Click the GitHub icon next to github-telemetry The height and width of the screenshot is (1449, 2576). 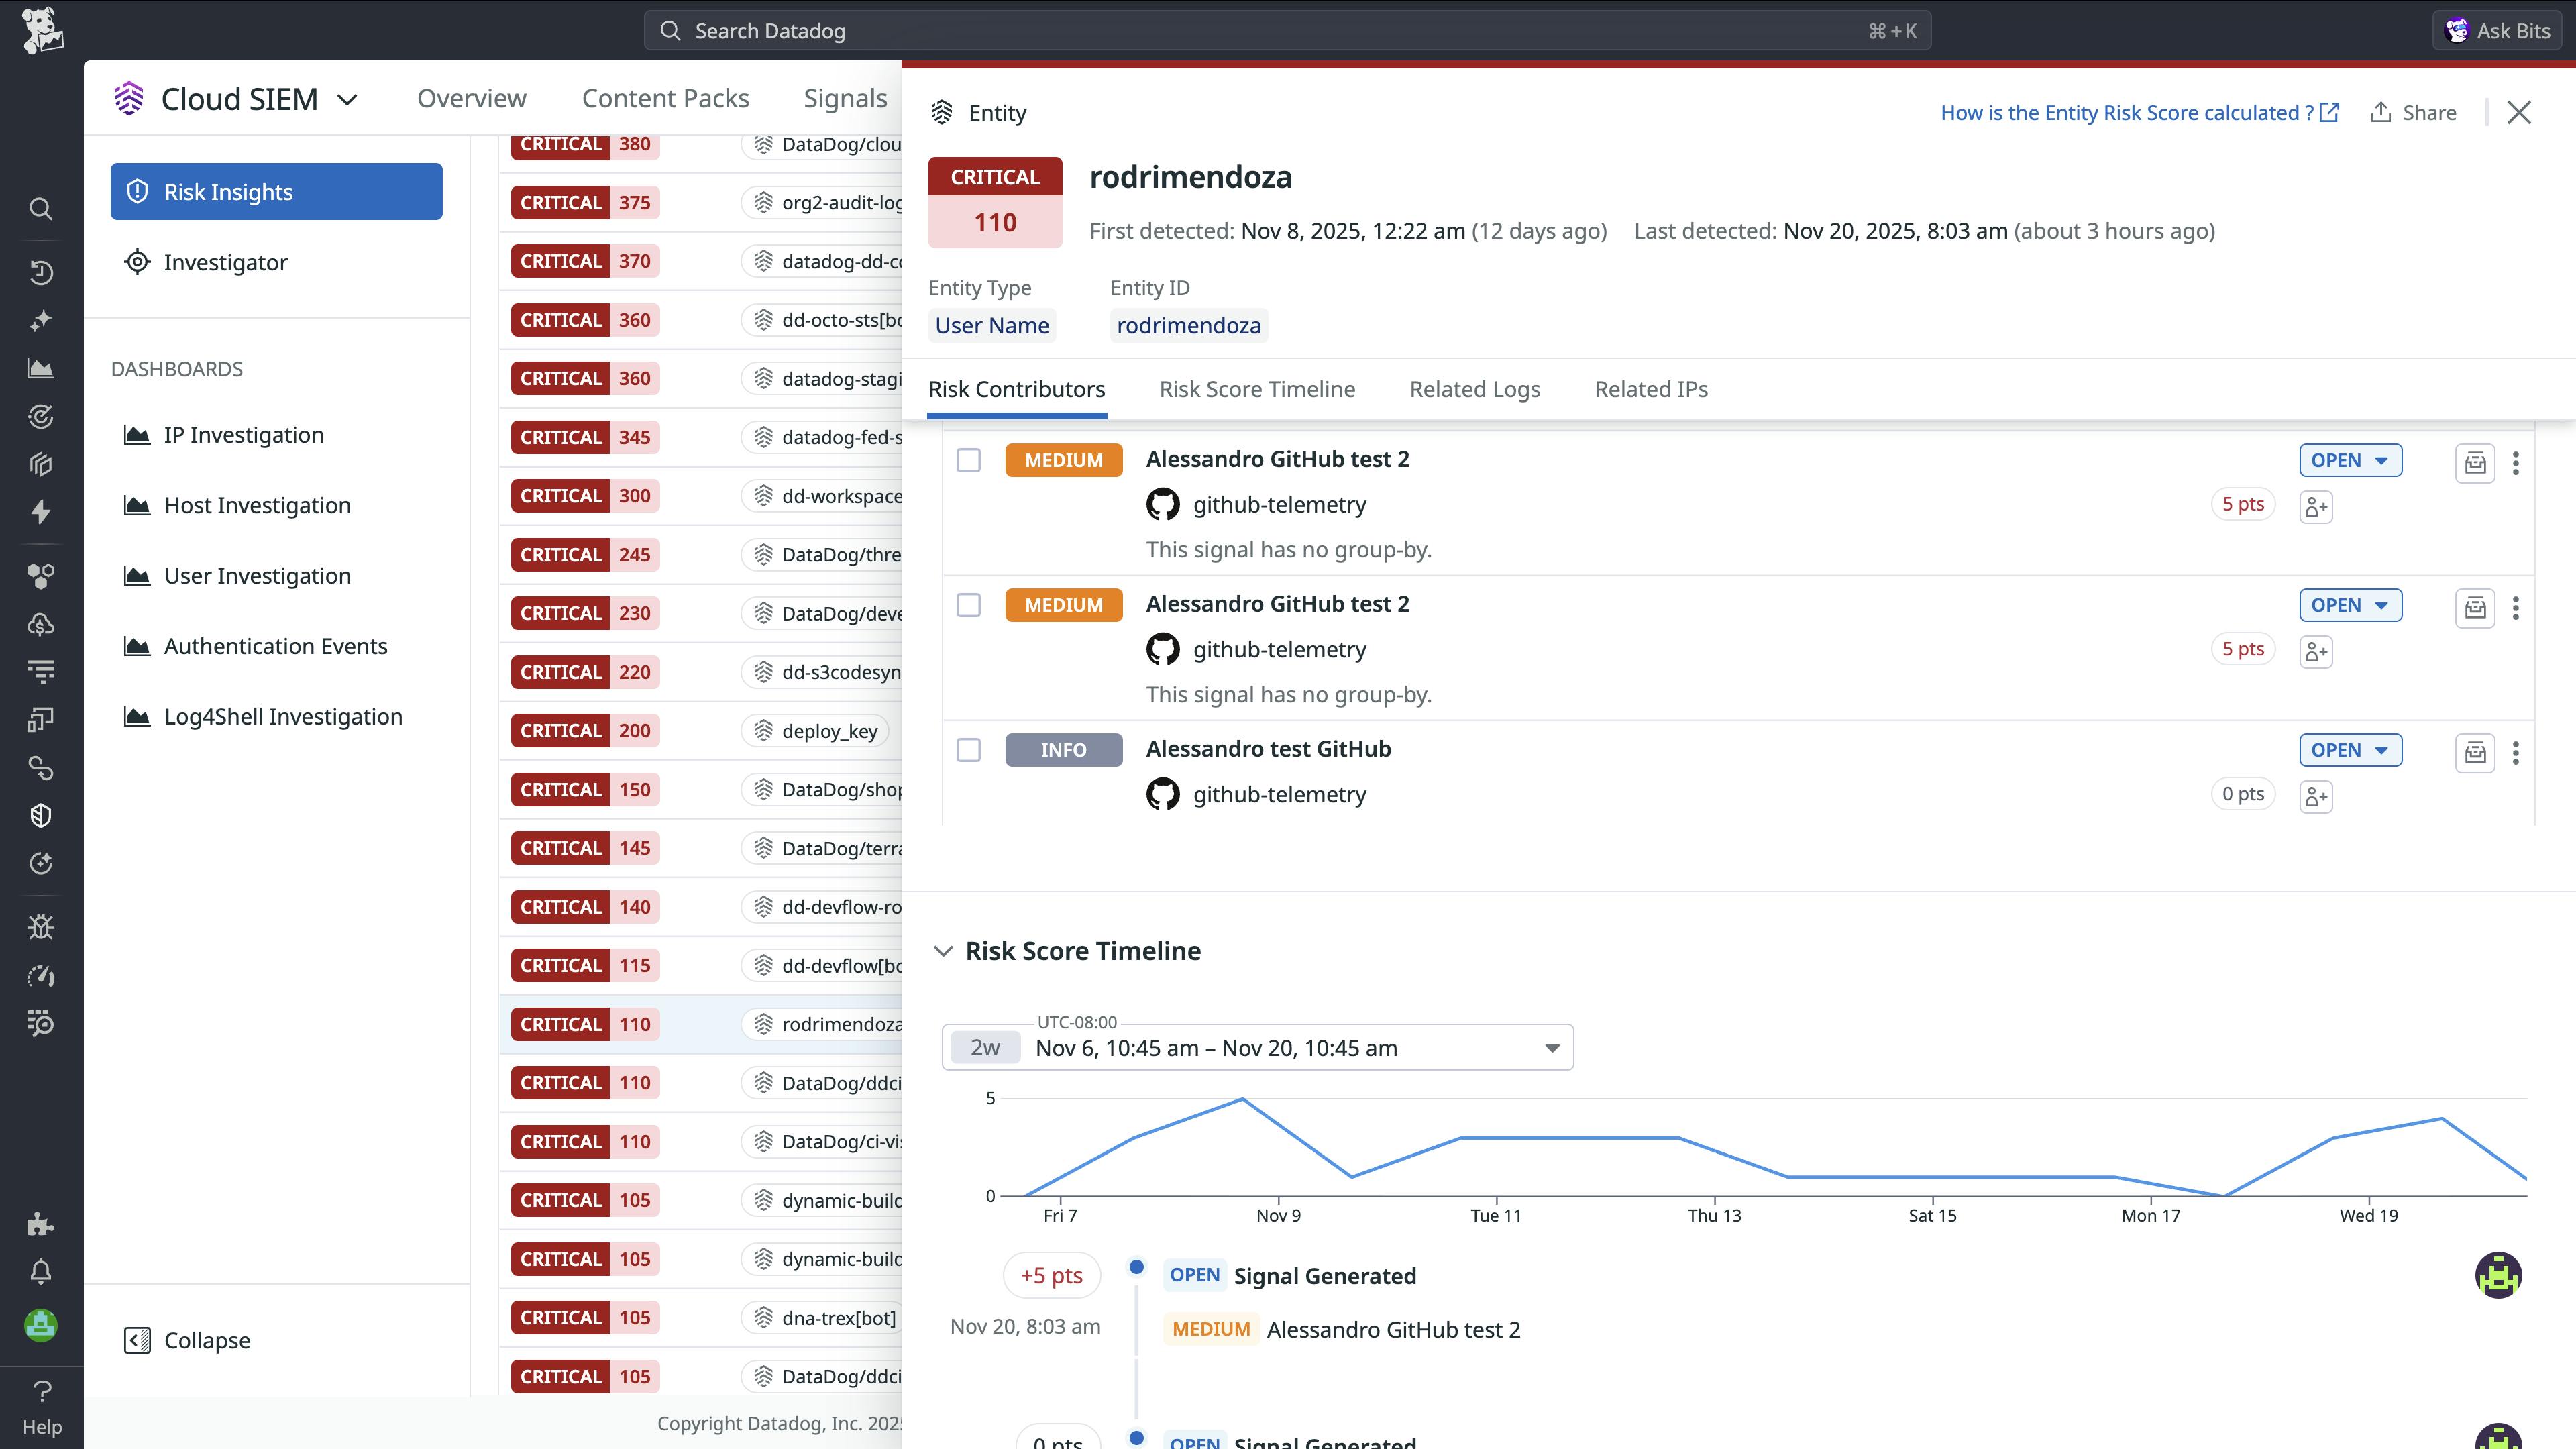pos(1163,505)
